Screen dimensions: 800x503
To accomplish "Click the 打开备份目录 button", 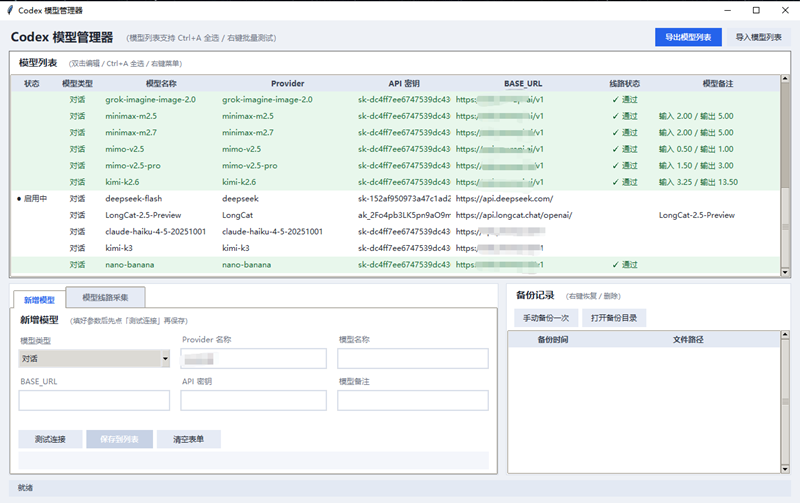I will (614, 318).
